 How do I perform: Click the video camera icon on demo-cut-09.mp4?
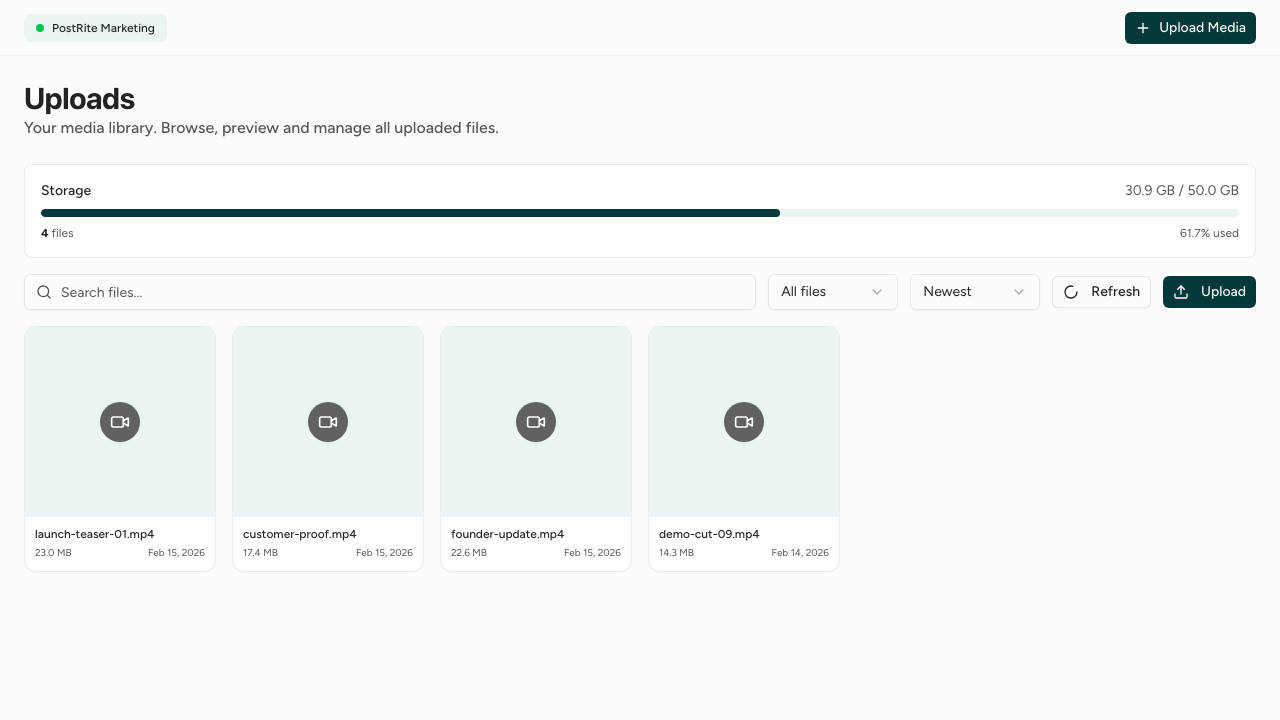(744, 421)
